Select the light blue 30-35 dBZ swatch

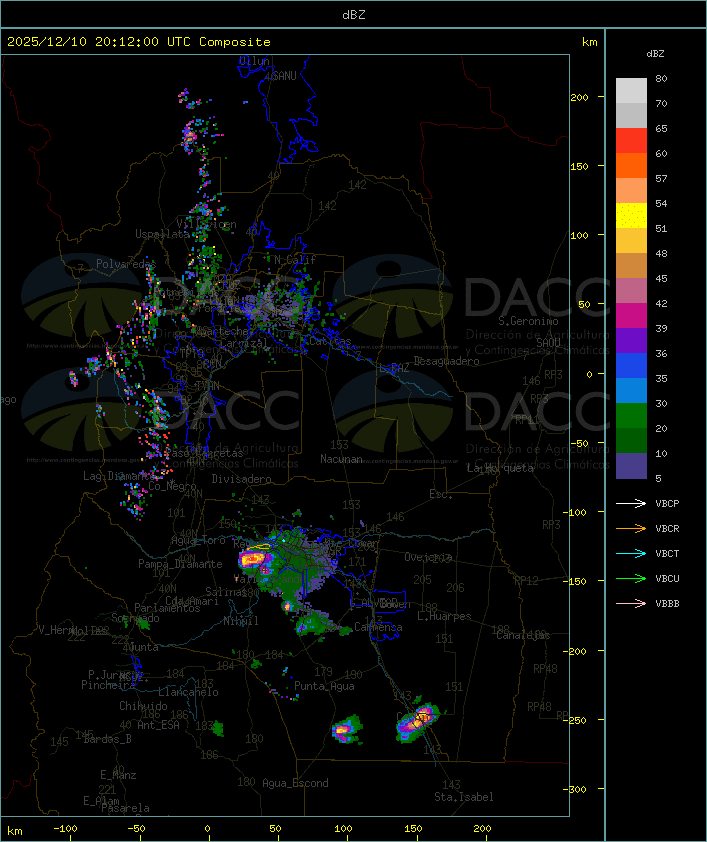(631, 390)
